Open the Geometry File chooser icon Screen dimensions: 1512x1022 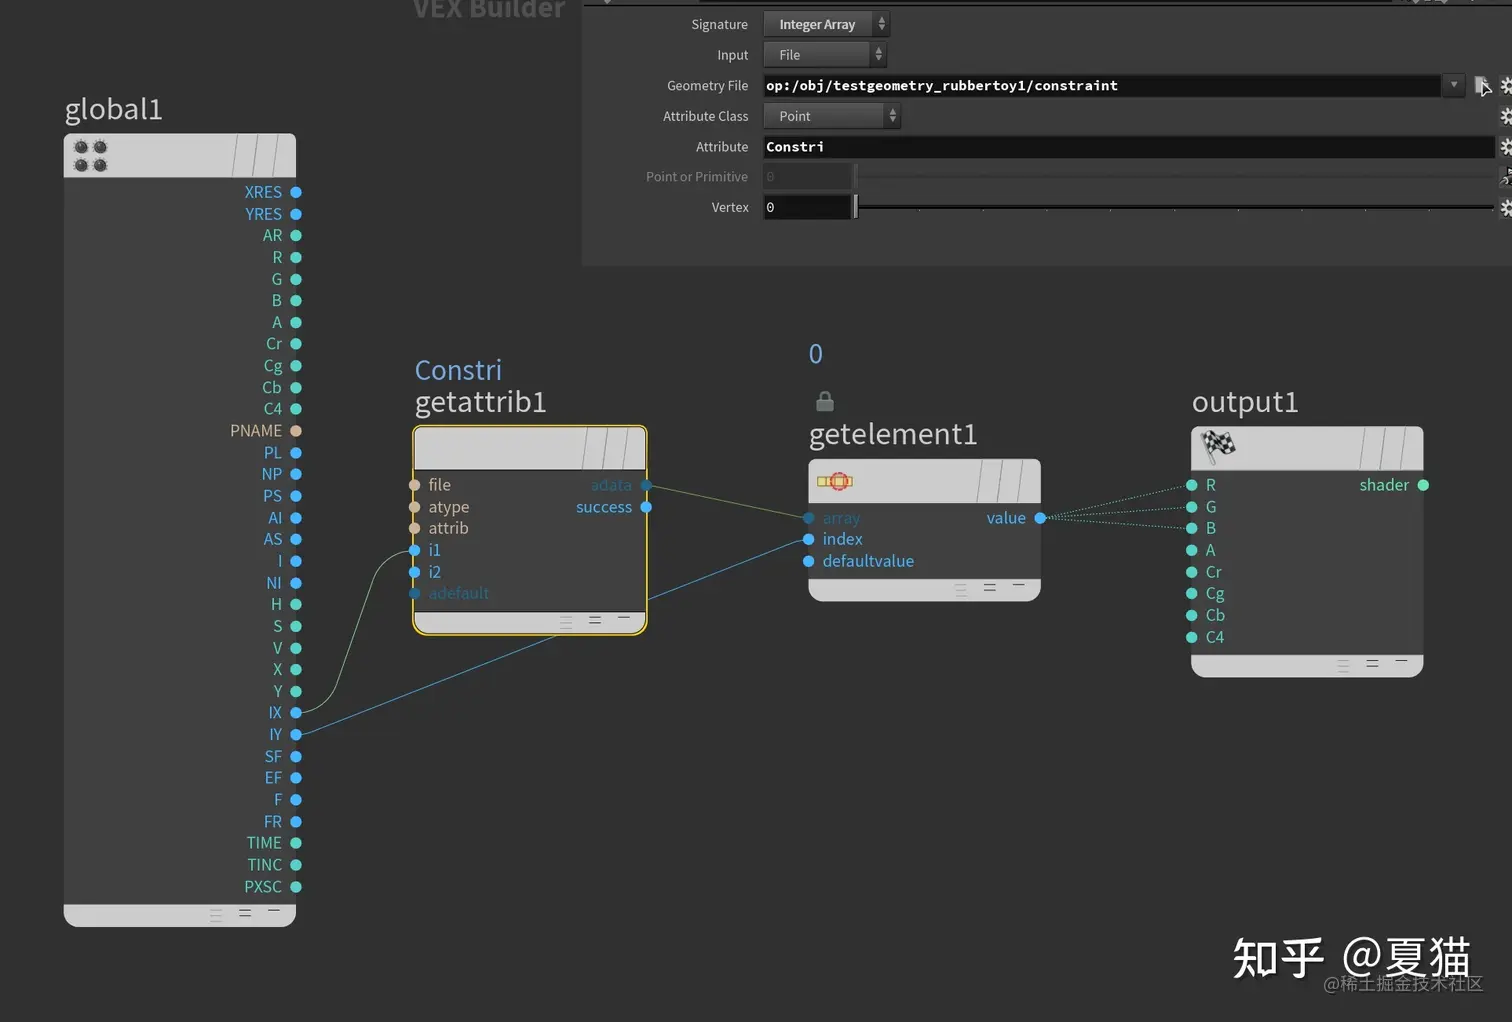(1482, 86)
